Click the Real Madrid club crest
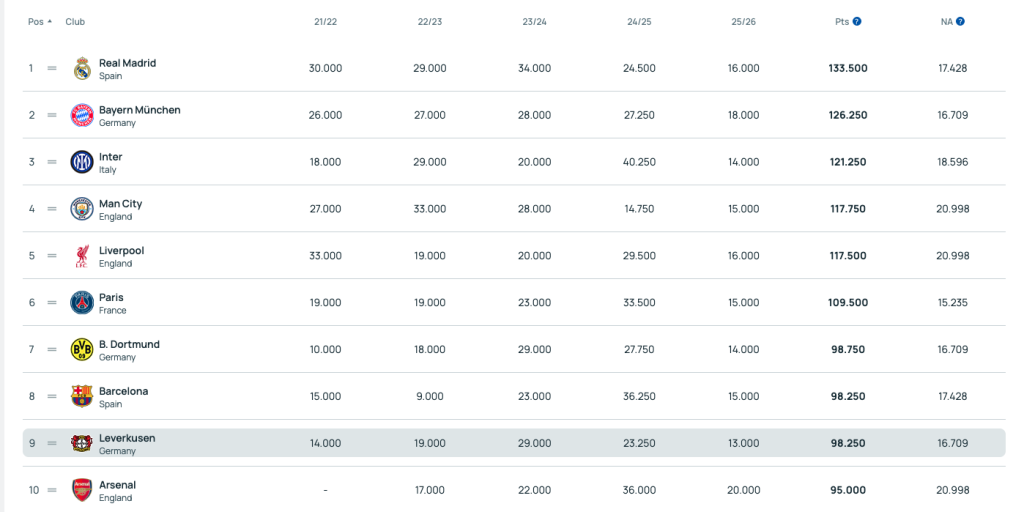Viewport: 1024px width, 512px height. [x=82, y=69]
